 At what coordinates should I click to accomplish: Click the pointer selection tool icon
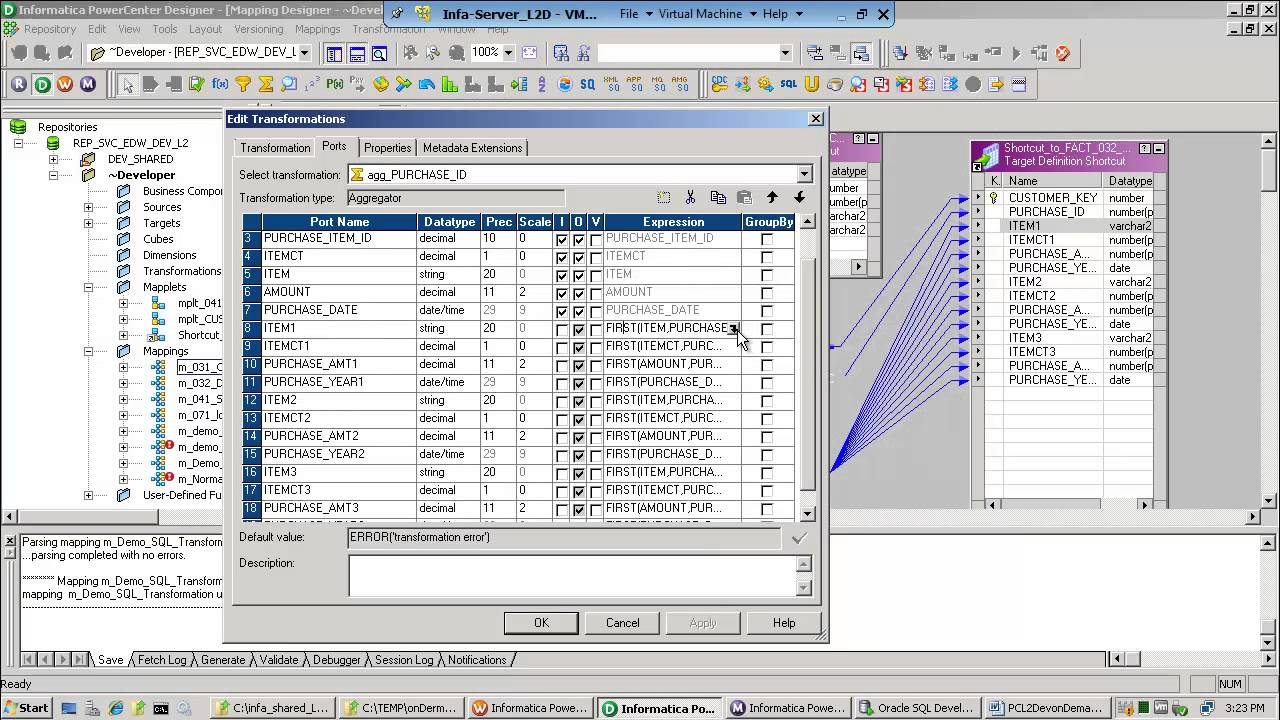[x=128, y=84]
